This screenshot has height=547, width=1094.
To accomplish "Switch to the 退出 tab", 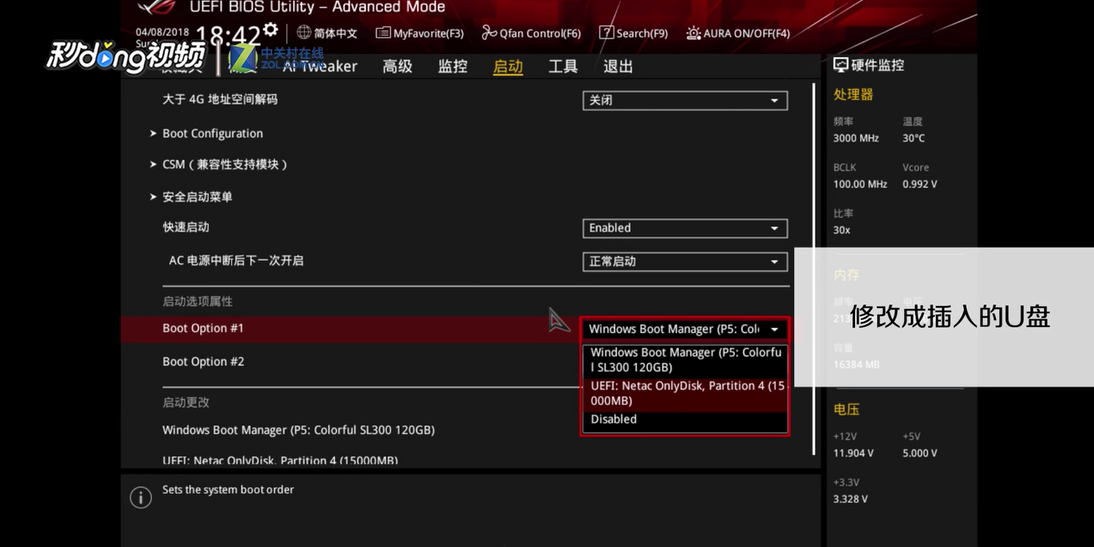I will point(617,66).
